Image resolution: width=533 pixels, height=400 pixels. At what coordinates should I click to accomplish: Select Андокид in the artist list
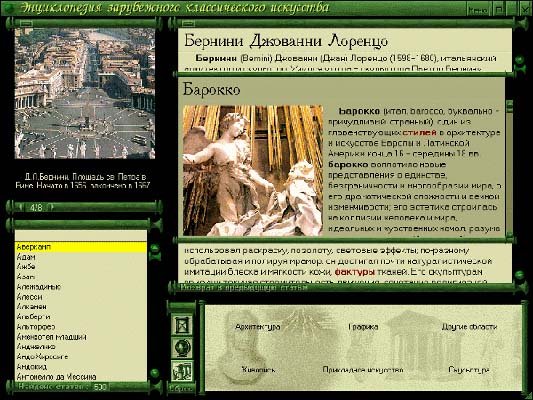[x=81, y=367]
